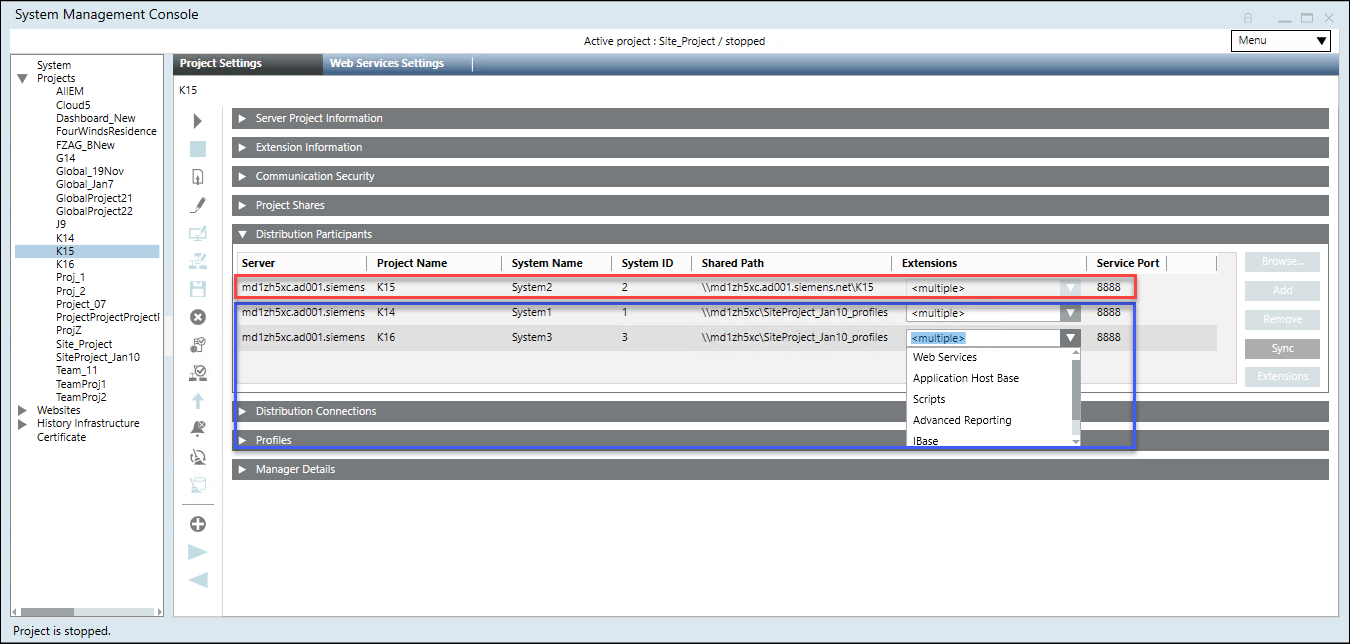The height and width of the screenshot is (644, 1350).
Task: Click the document with arrow icon
Action: 198,177
